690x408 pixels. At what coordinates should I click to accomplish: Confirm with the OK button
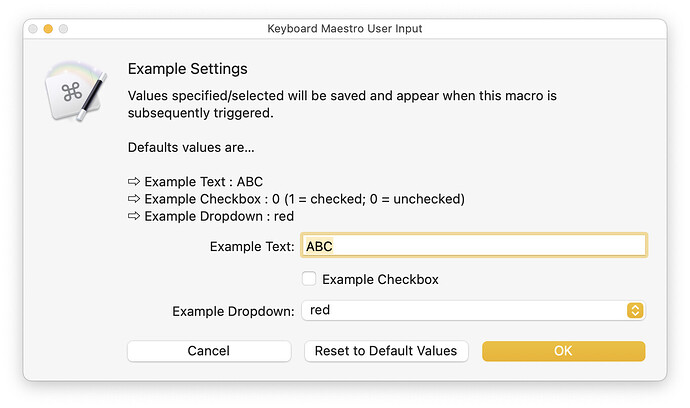coord(563,351)
